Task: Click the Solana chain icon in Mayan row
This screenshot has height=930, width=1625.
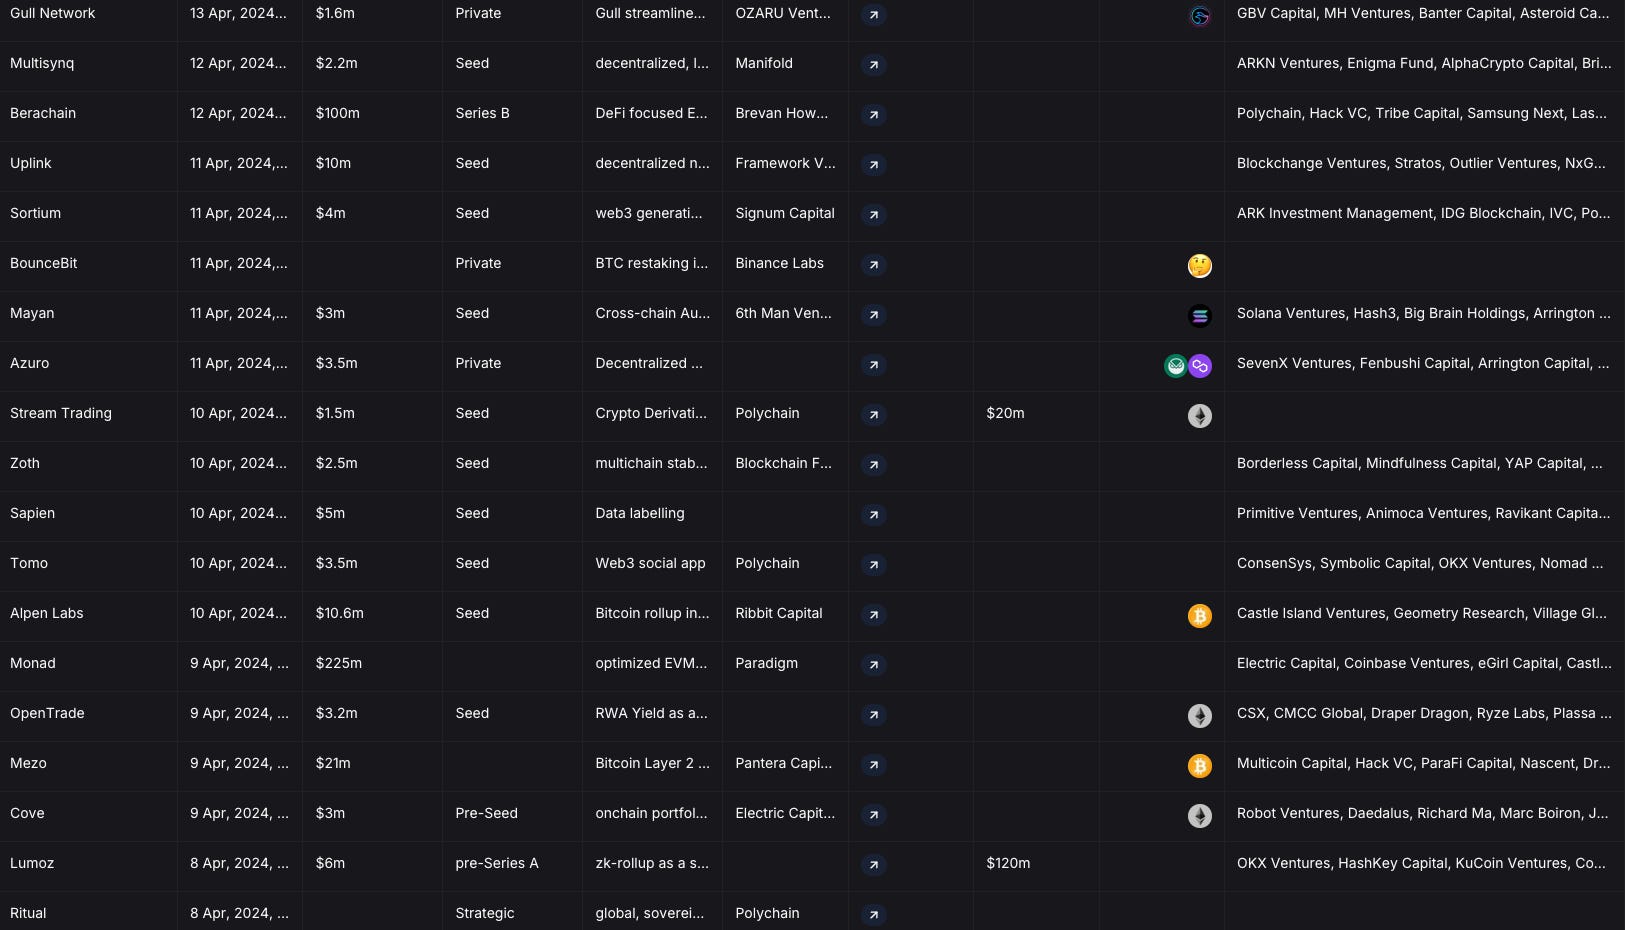Action: coord(1200,316)
